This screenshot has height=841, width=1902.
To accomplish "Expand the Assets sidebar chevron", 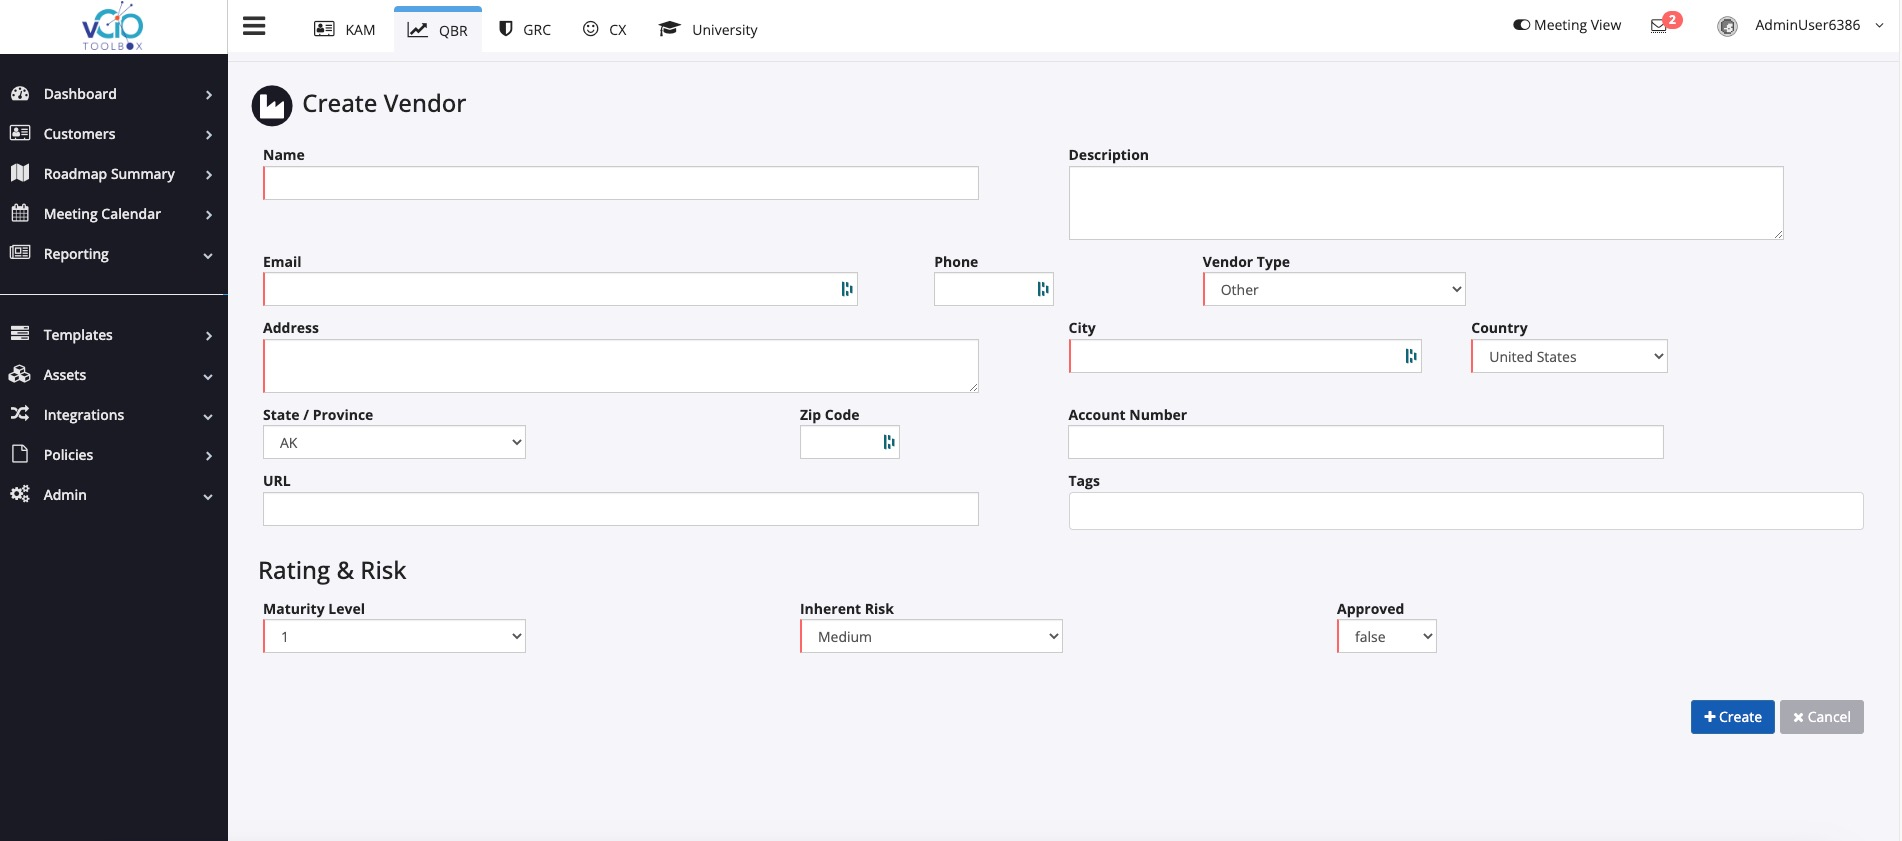I will click(x=208, y=377).
